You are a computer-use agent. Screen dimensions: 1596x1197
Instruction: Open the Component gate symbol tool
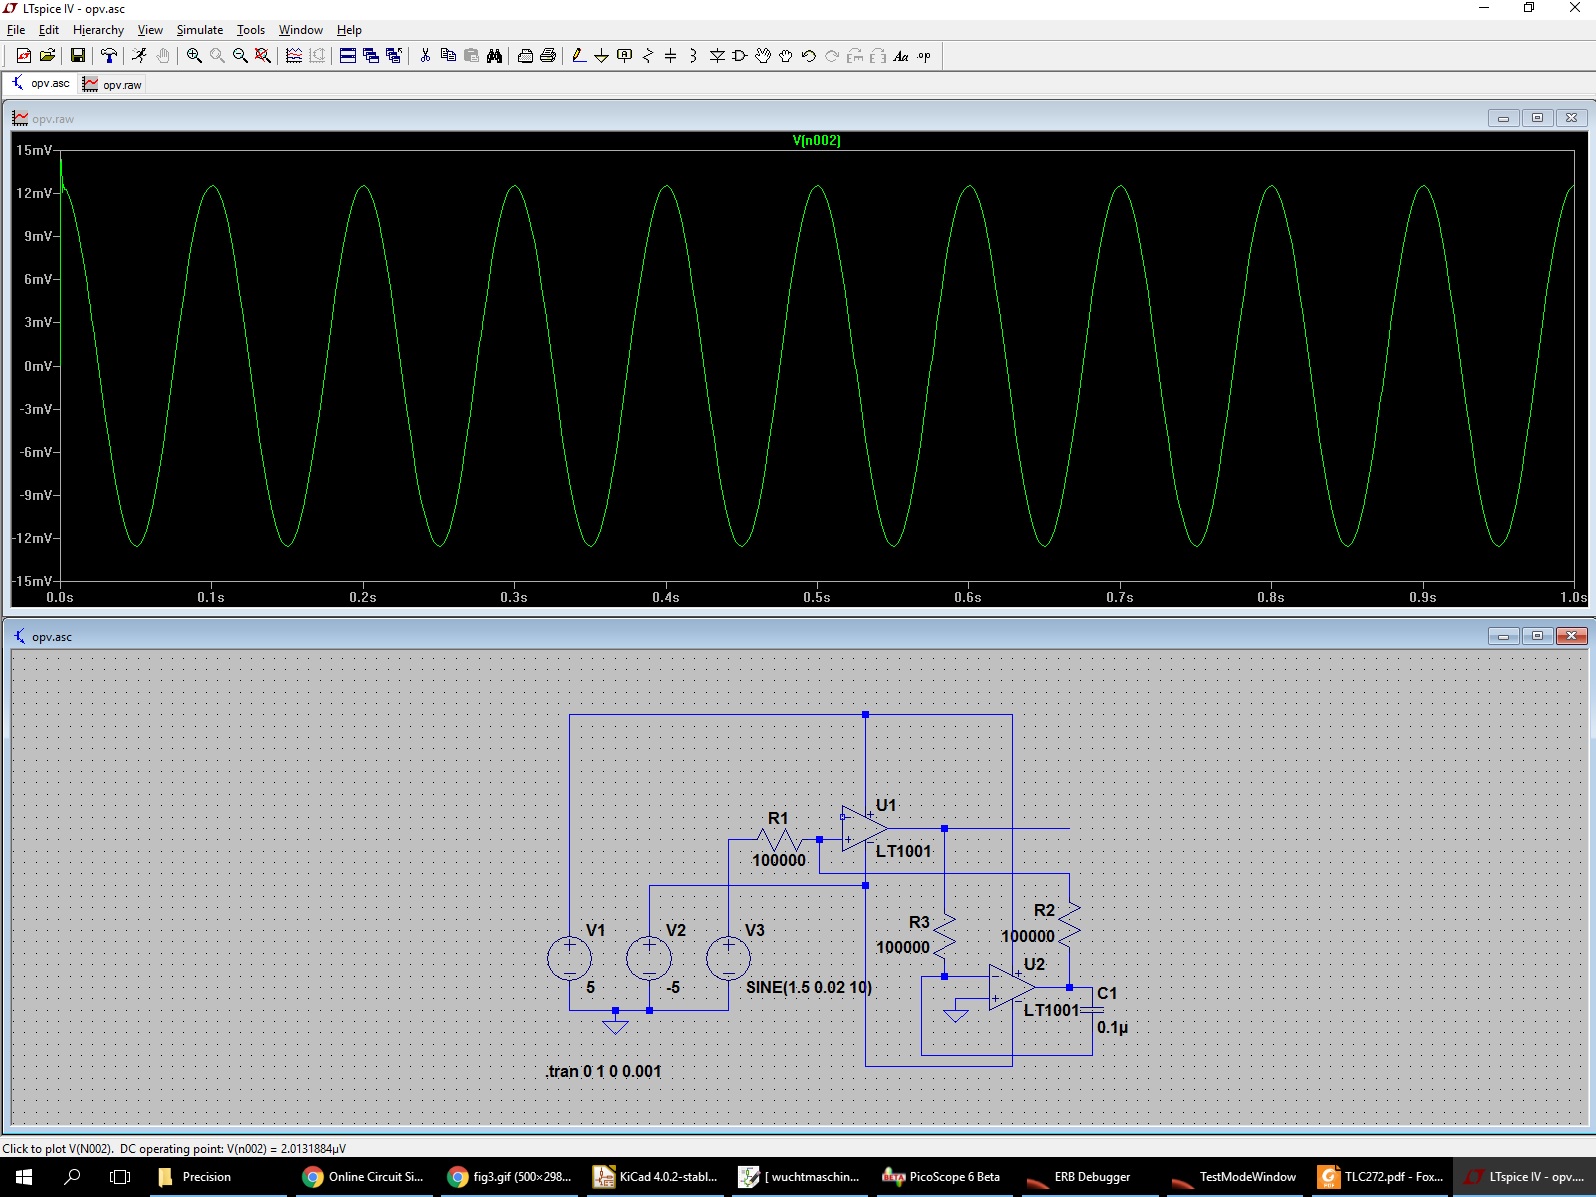click(740, 56)
